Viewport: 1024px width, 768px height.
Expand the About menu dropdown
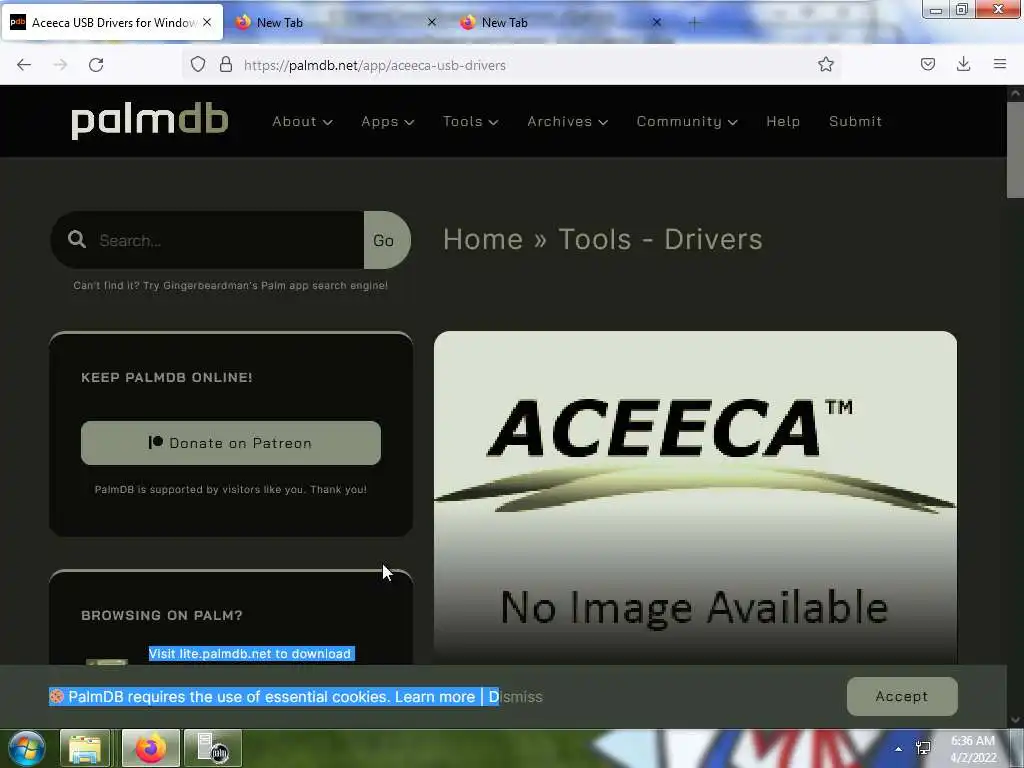point(302,121)
